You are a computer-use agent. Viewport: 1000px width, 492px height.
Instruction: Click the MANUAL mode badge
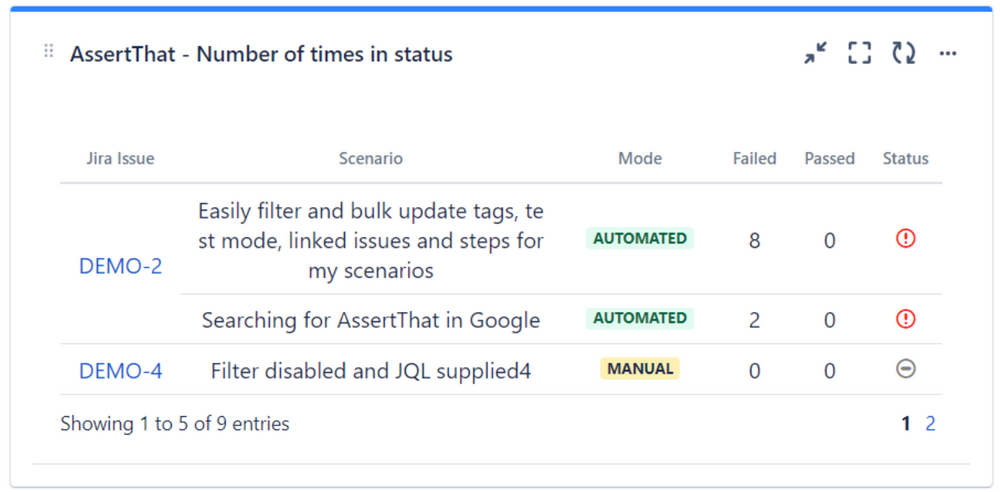[x=640, y=368]
